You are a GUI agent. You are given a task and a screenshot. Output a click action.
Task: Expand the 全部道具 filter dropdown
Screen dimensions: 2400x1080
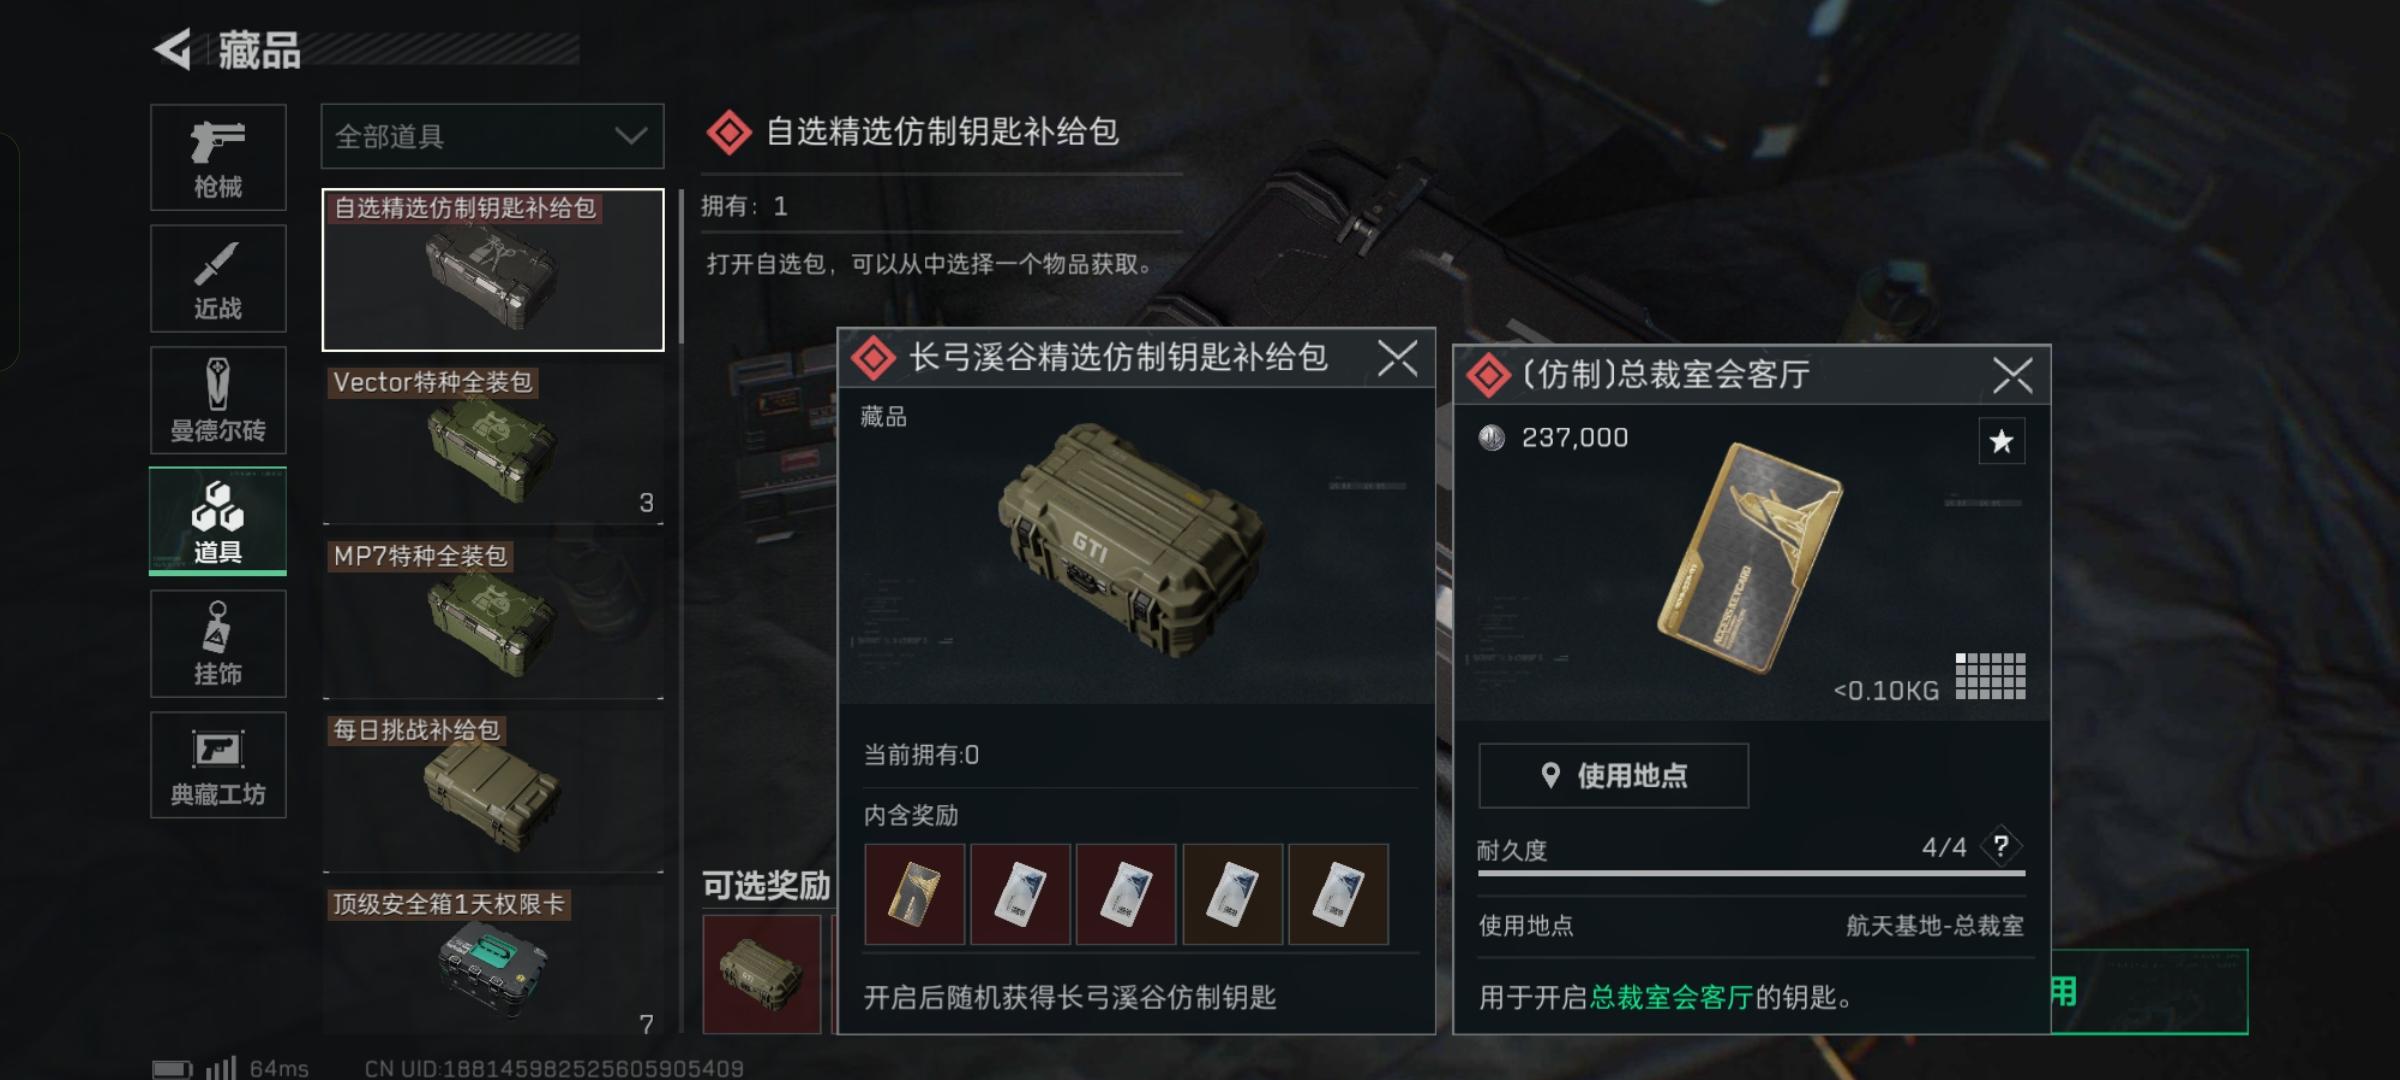[492, 136]
